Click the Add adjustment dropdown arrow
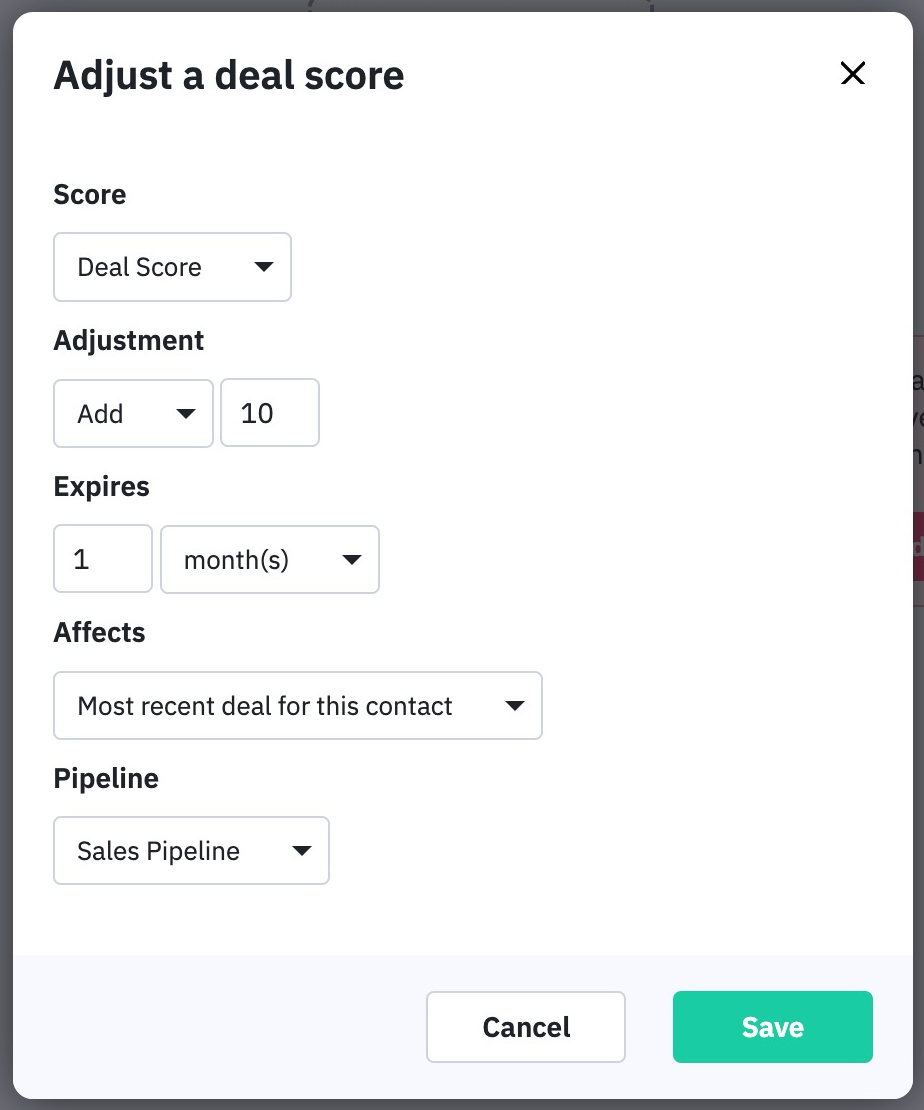Image resolution: width=924 pixels, height=1110 pixels. (188, 413)
